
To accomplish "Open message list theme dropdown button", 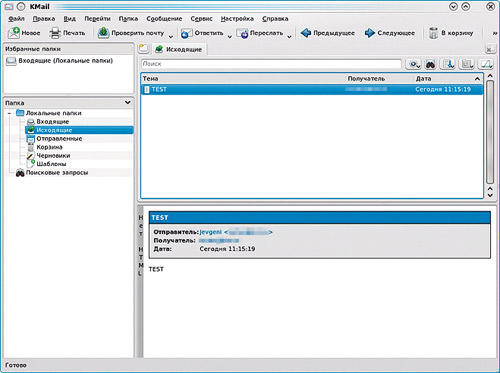I will 485,64.
